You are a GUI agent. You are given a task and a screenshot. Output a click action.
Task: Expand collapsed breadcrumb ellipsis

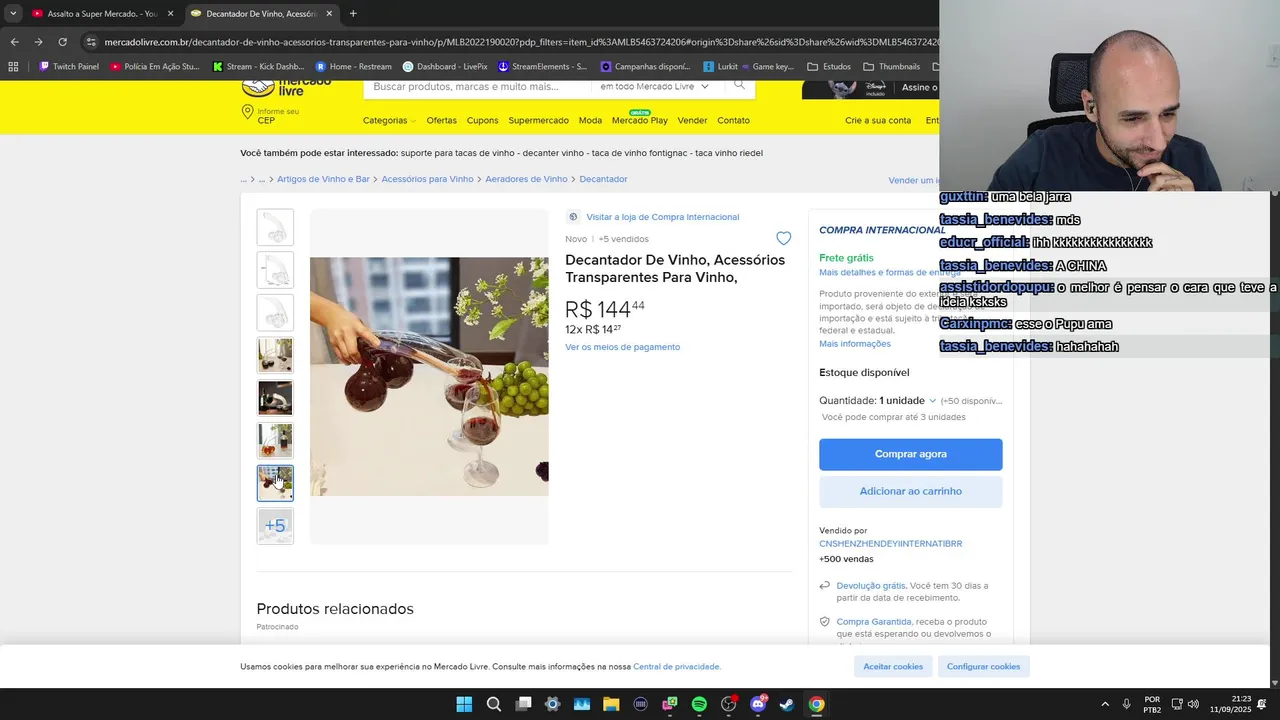click(x=243, y=179)
